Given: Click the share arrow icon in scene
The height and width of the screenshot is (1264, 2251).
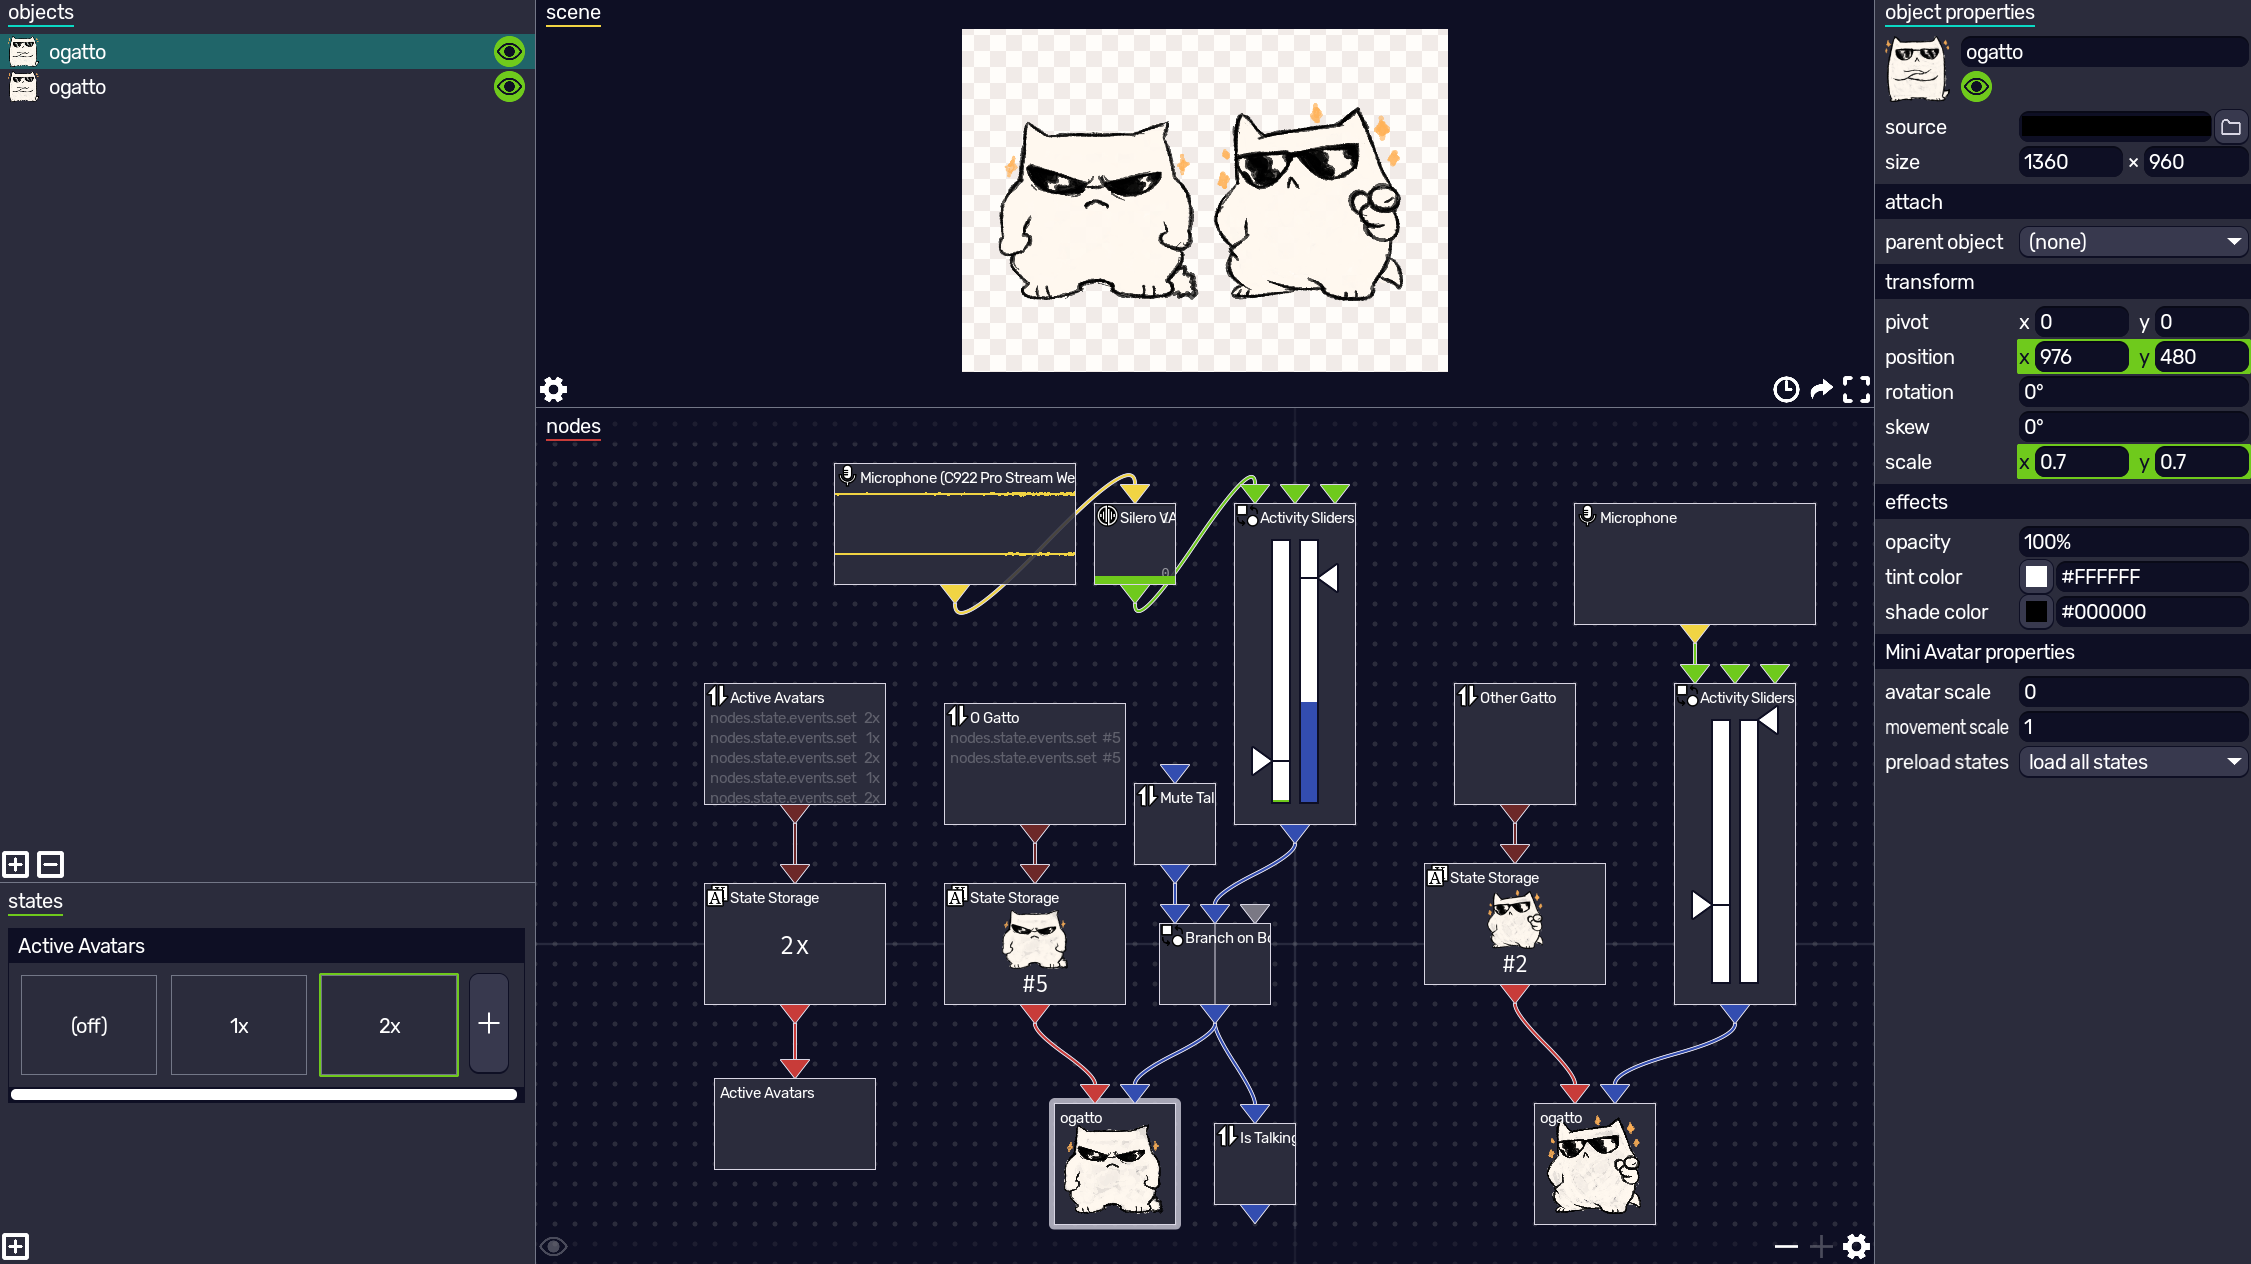Looking at the screenshot, I should pyautogui.click(x=1821, y=389).
